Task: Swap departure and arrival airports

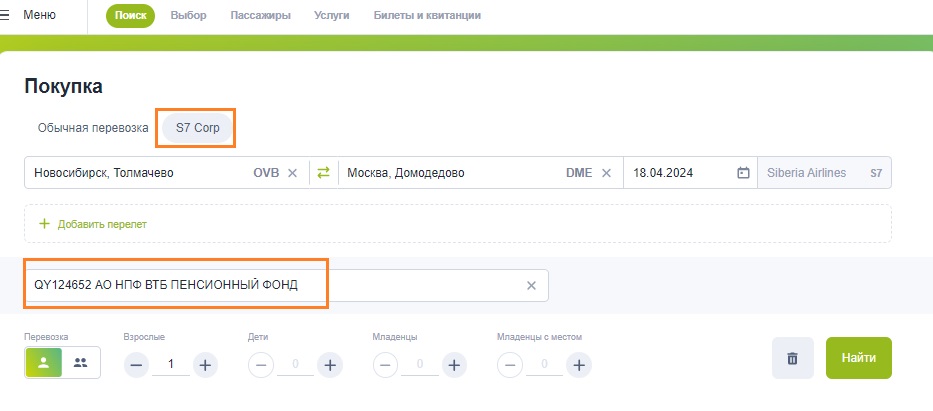Action: point(323,173)
